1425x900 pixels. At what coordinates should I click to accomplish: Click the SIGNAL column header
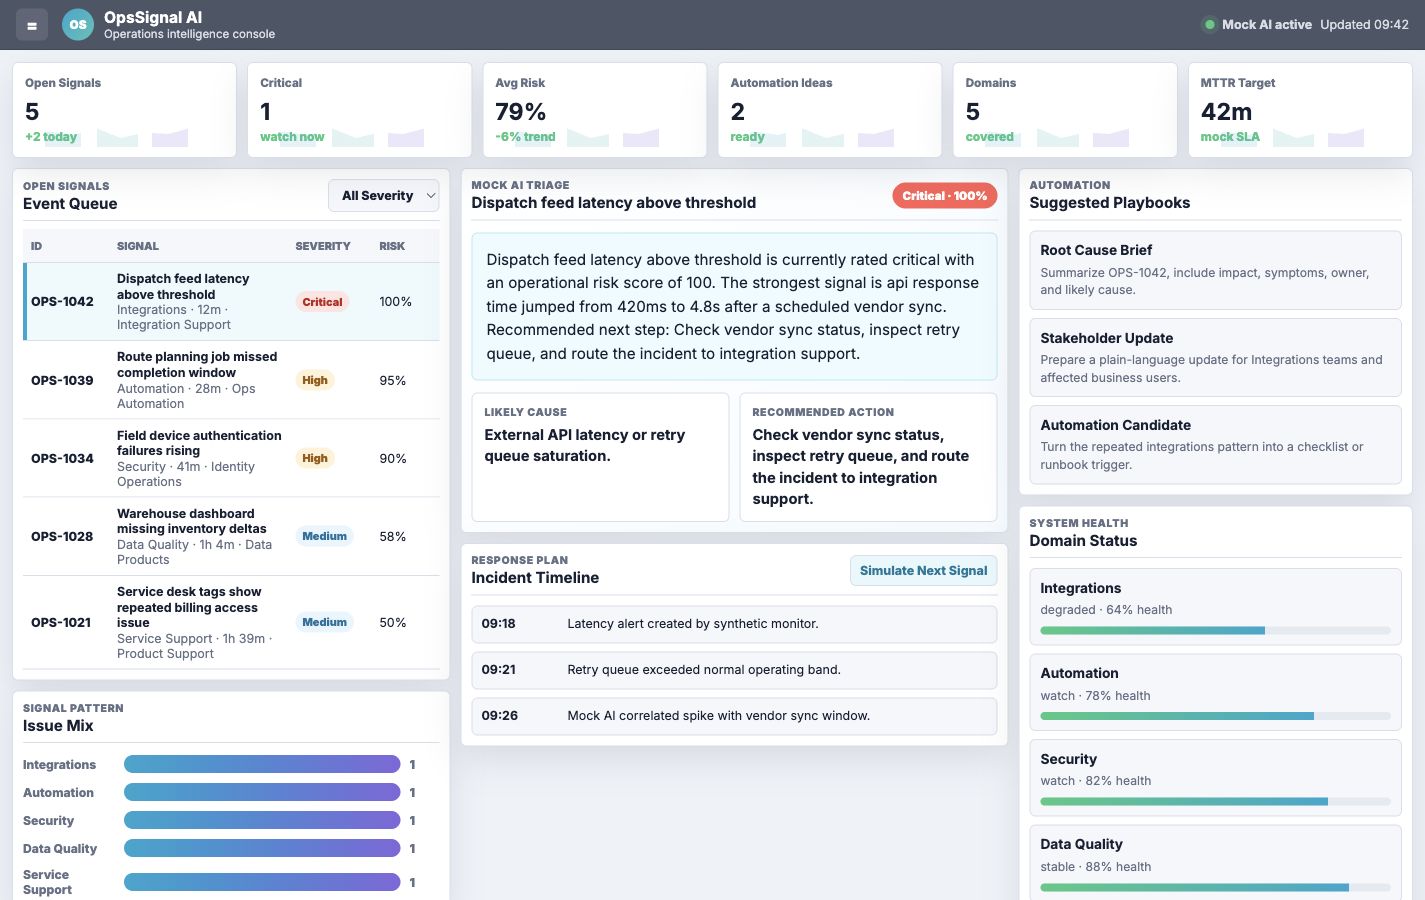pyautogui.click(x=138, y=246)
